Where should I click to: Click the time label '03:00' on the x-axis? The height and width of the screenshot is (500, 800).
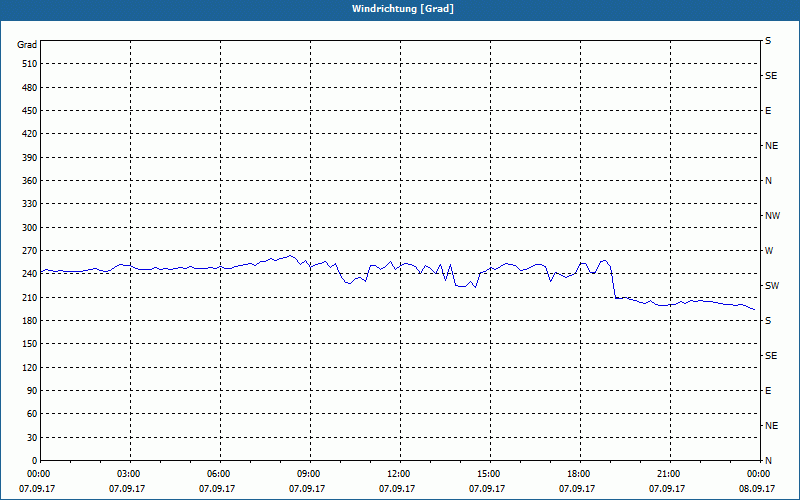pos(128,474)
